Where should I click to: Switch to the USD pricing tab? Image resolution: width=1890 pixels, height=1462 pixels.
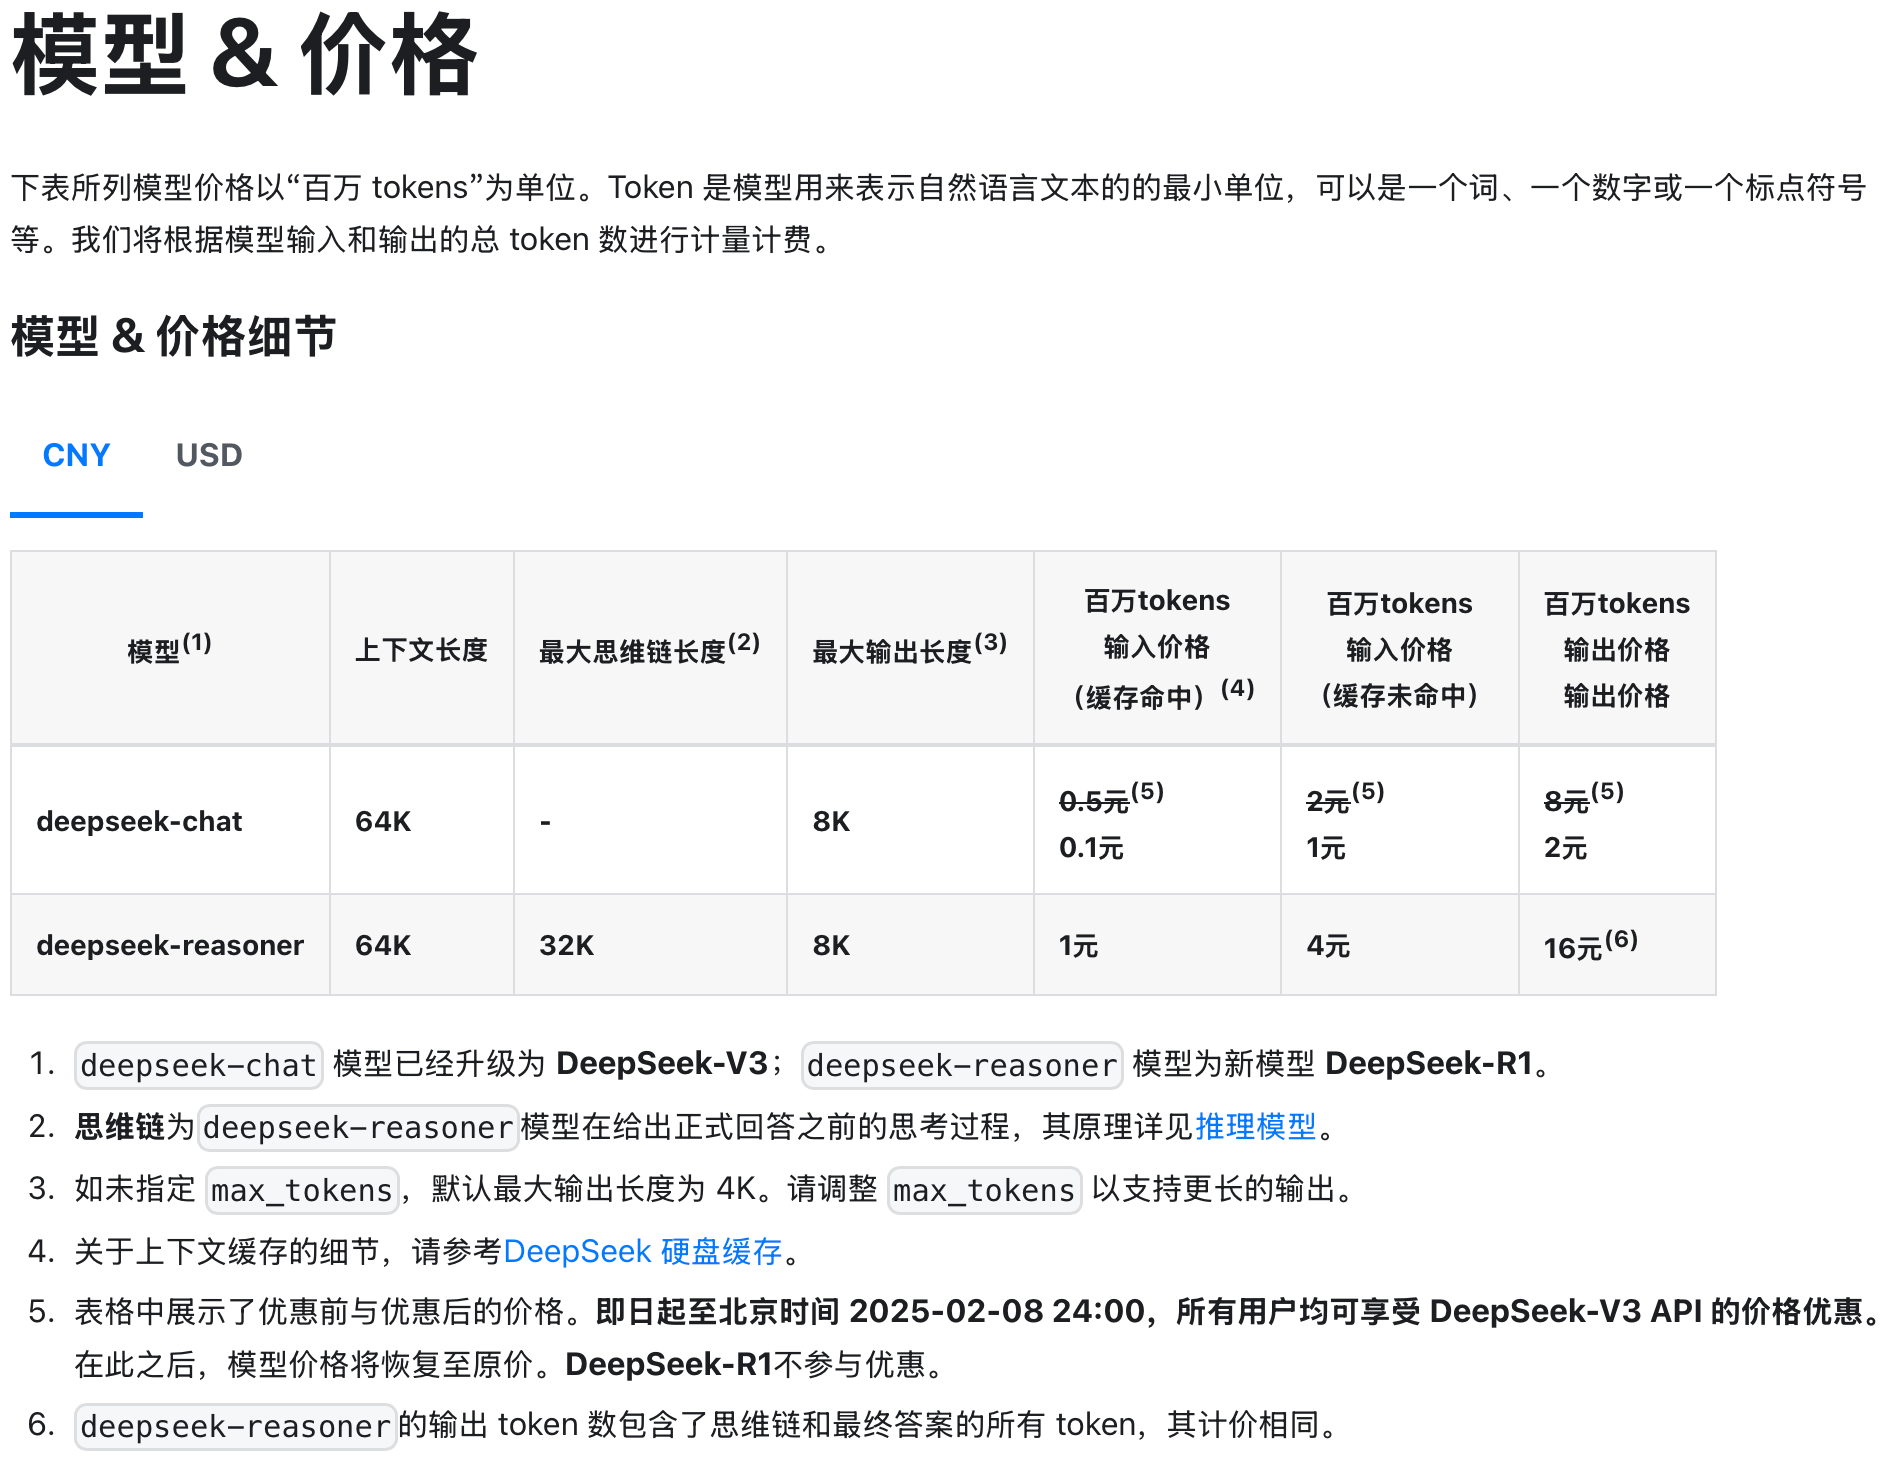coord(209,456)
